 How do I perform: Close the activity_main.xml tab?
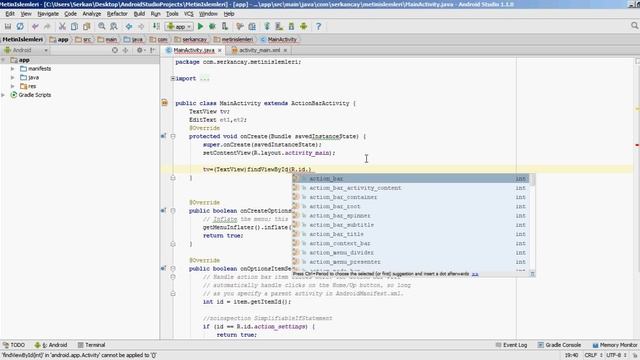[285, 50]
